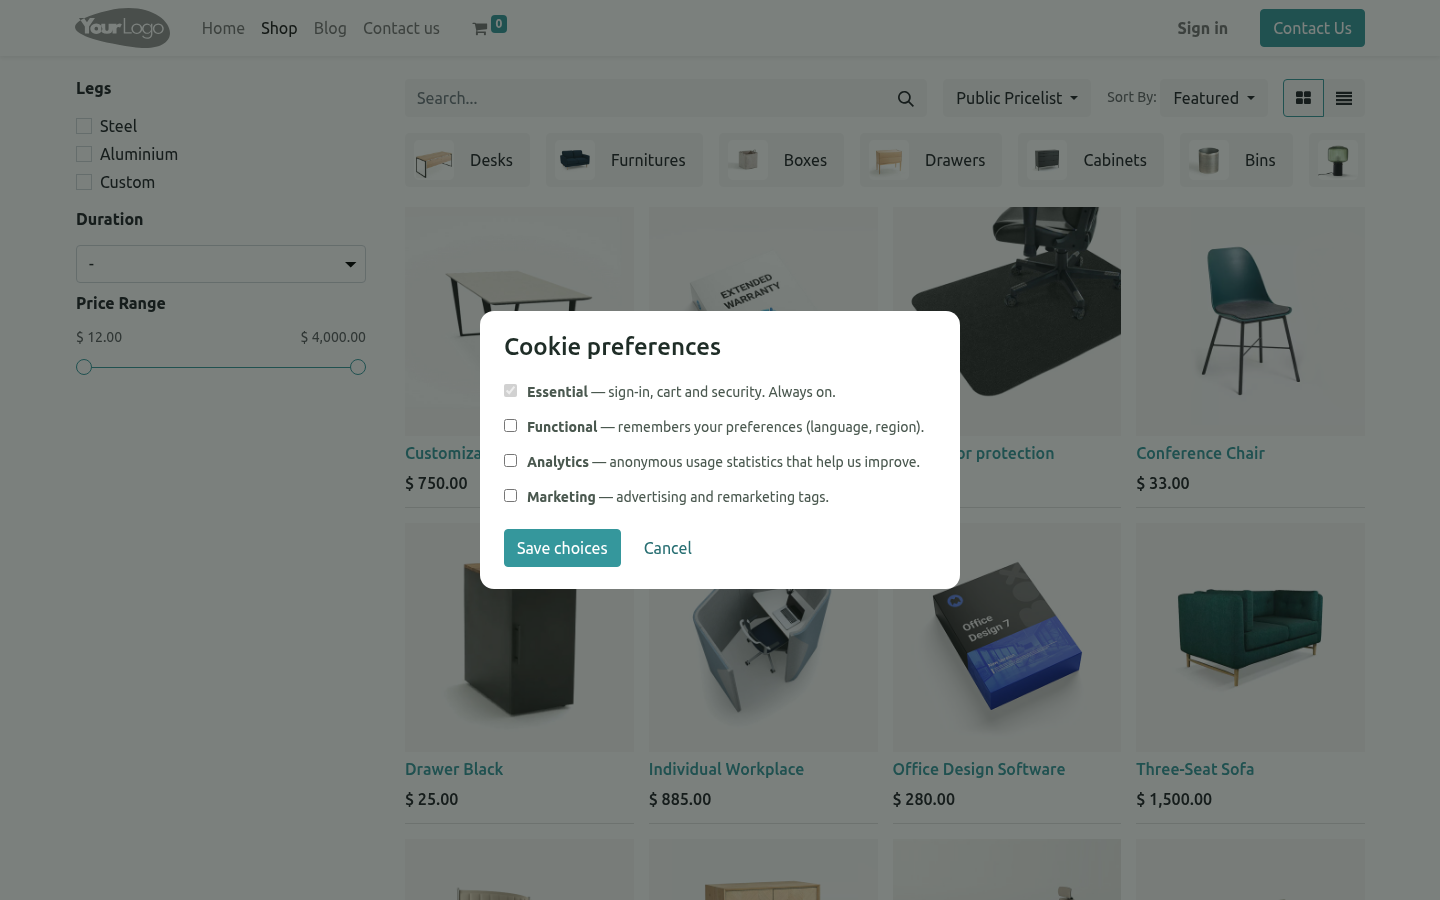1440x900 pixels.
Task: Open the Furnitures category
Action: tap(624, 160)
